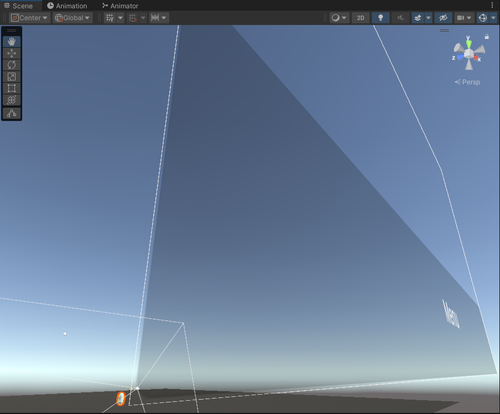This screenshot has width=500, height=414.
Task: Toggle scene visibility eye icon
Action: point(443,18)
